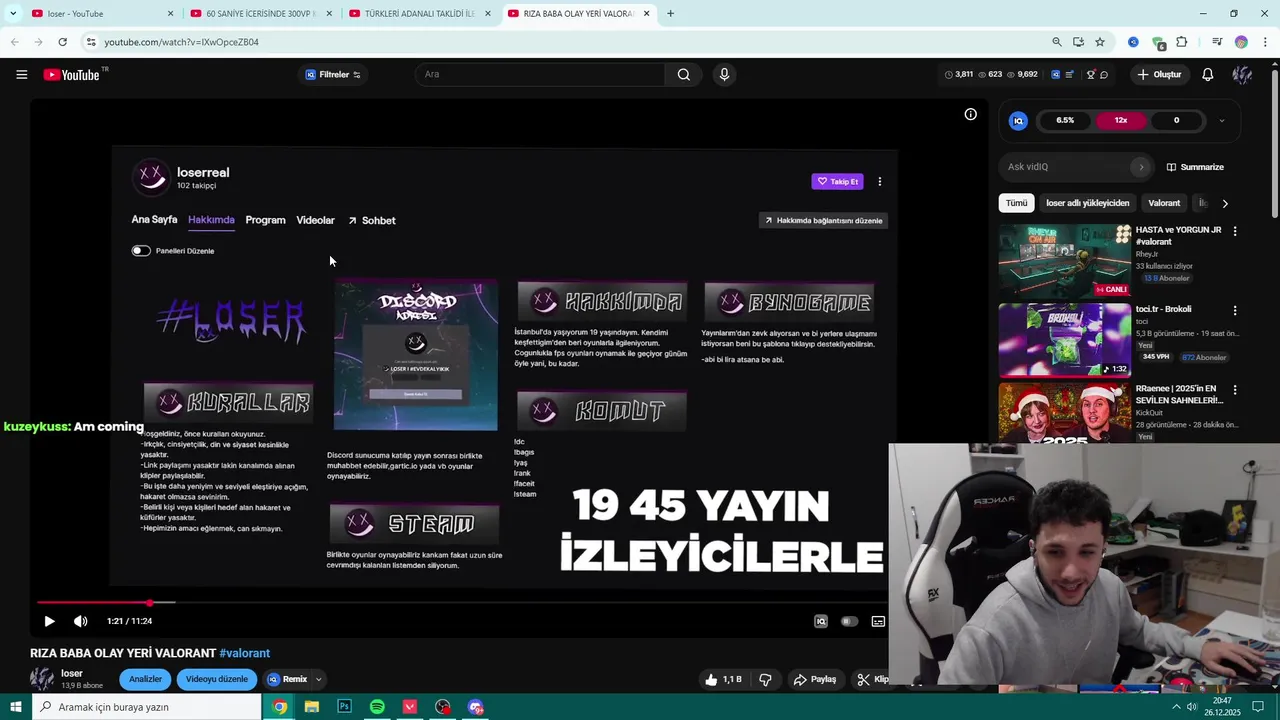
Task: Click the search magnifier button
Action: click(684, 75)
